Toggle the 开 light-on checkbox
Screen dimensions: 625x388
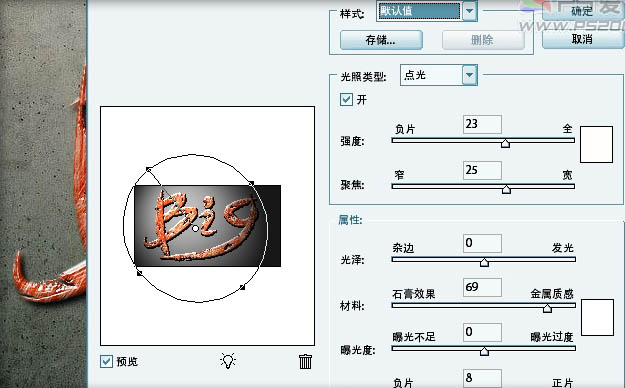click(346, 99)
